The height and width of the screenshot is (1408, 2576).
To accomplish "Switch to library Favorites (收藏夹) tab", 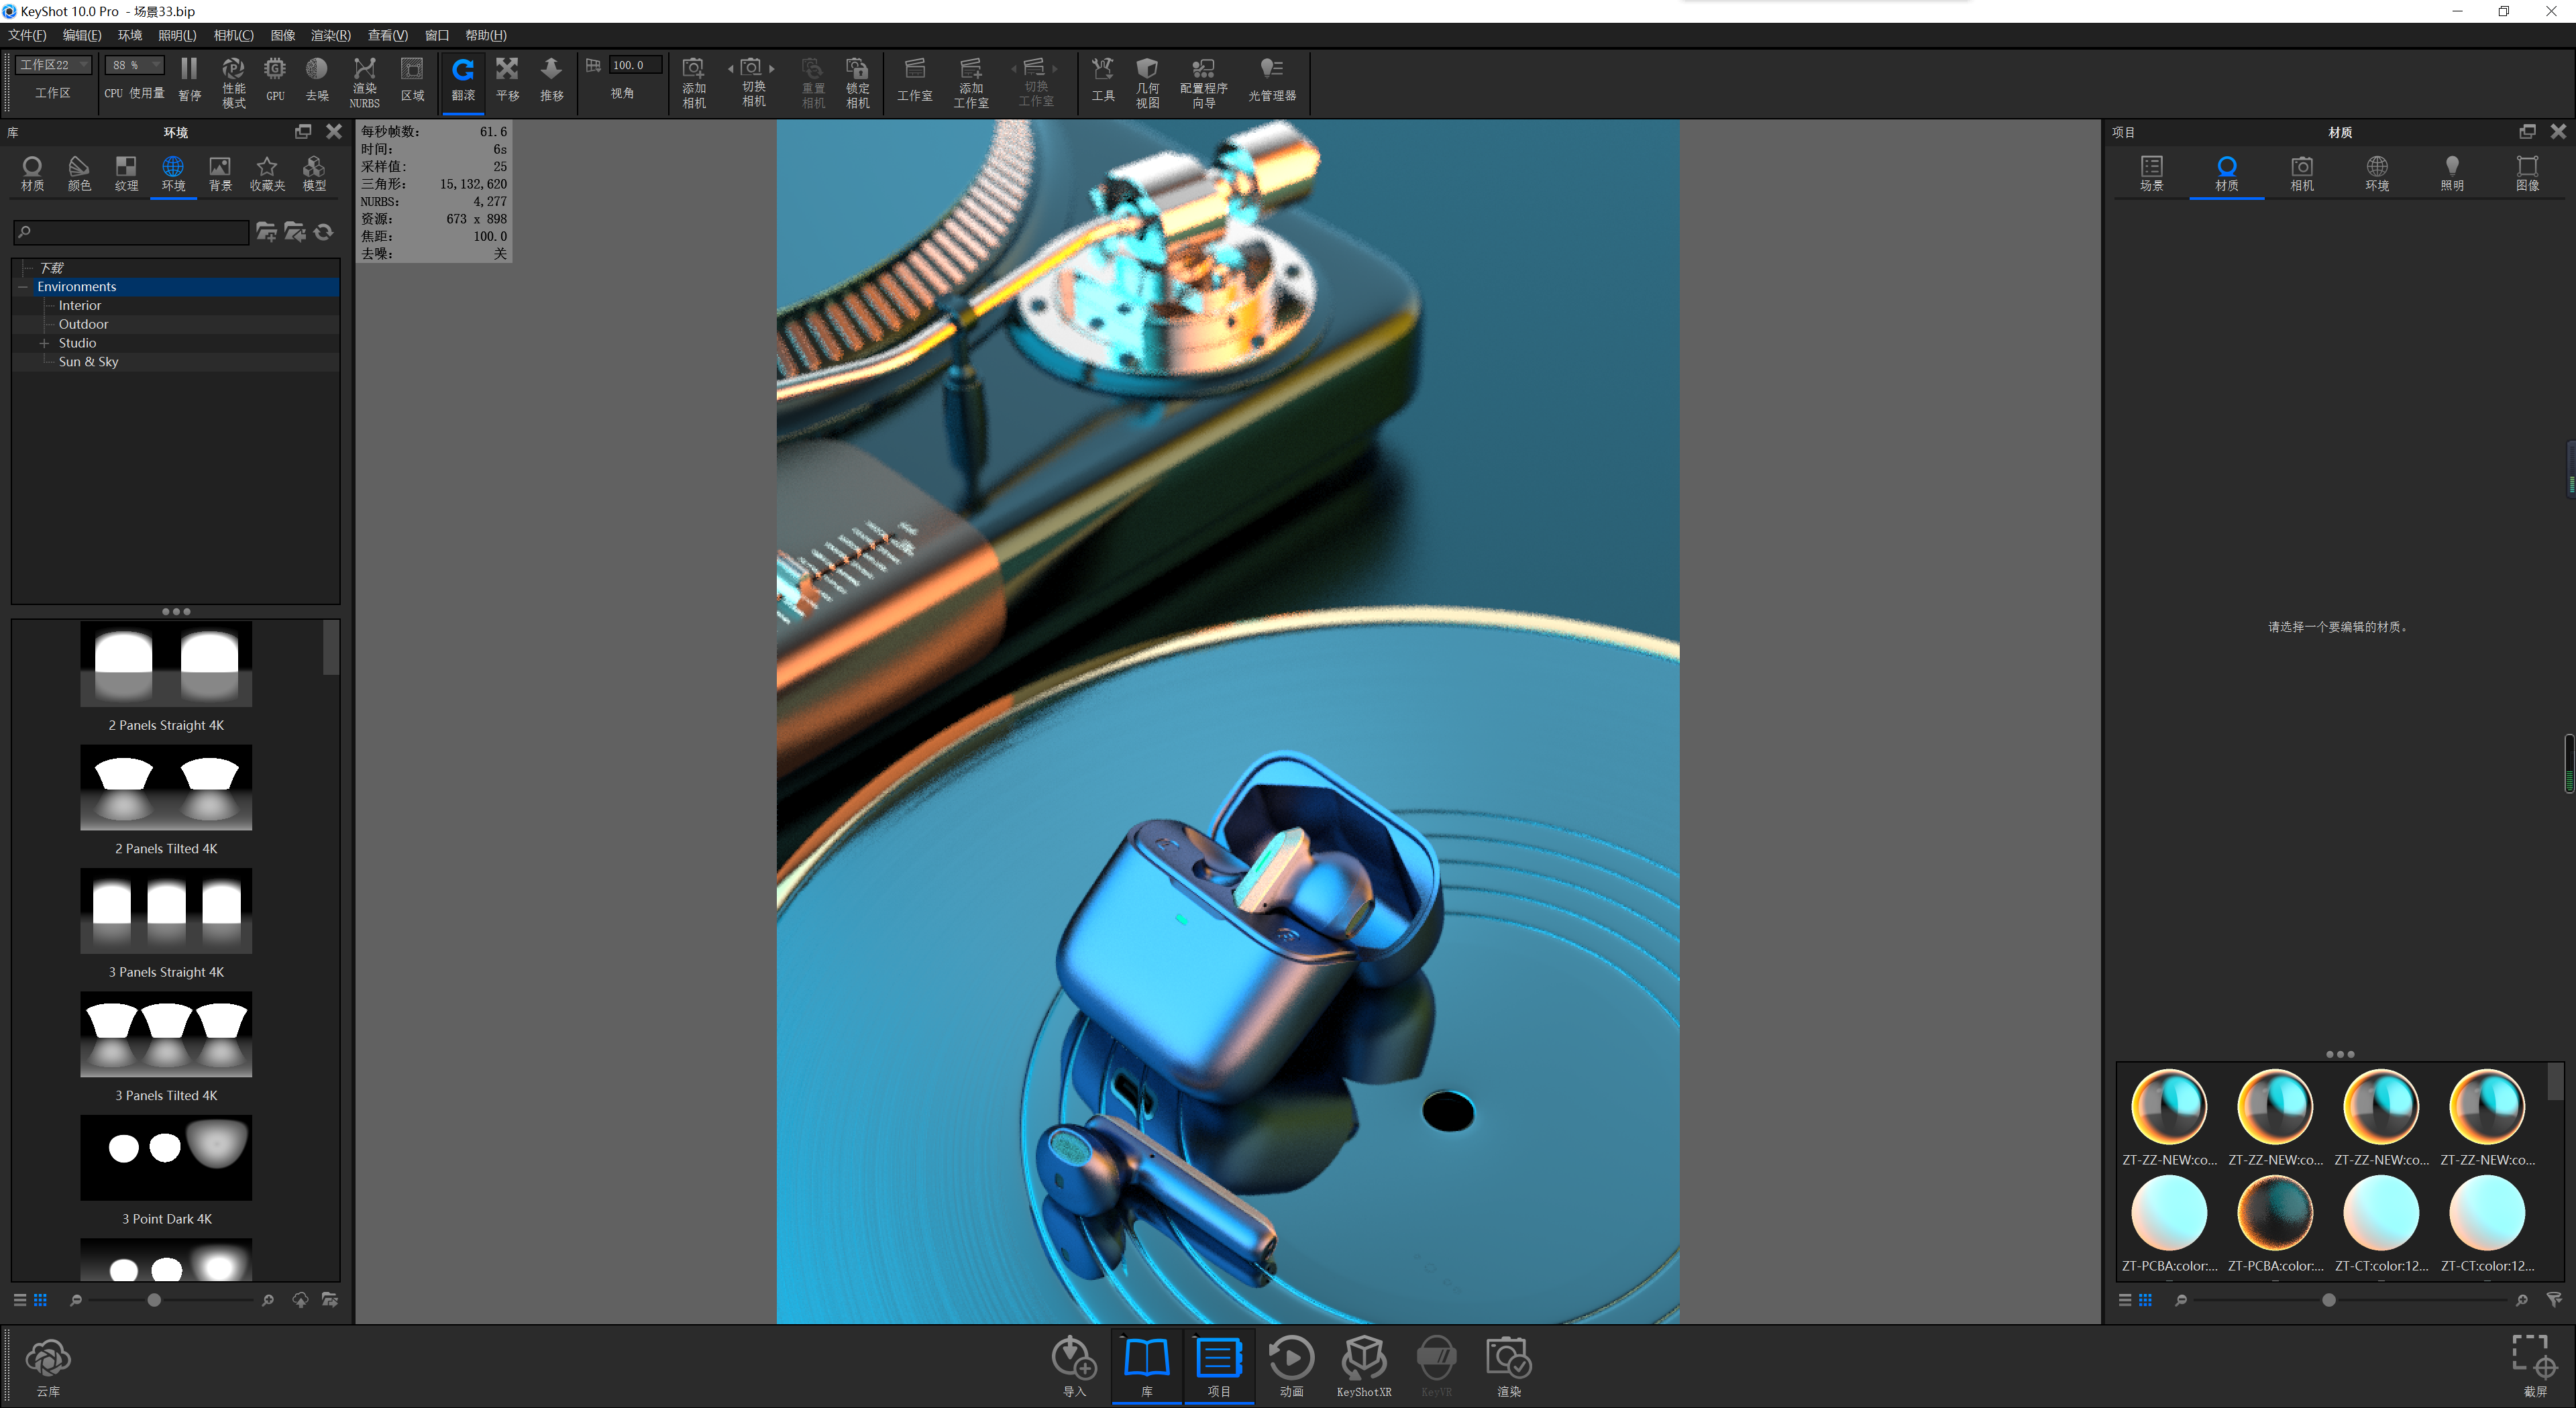I will click(267, 174).
